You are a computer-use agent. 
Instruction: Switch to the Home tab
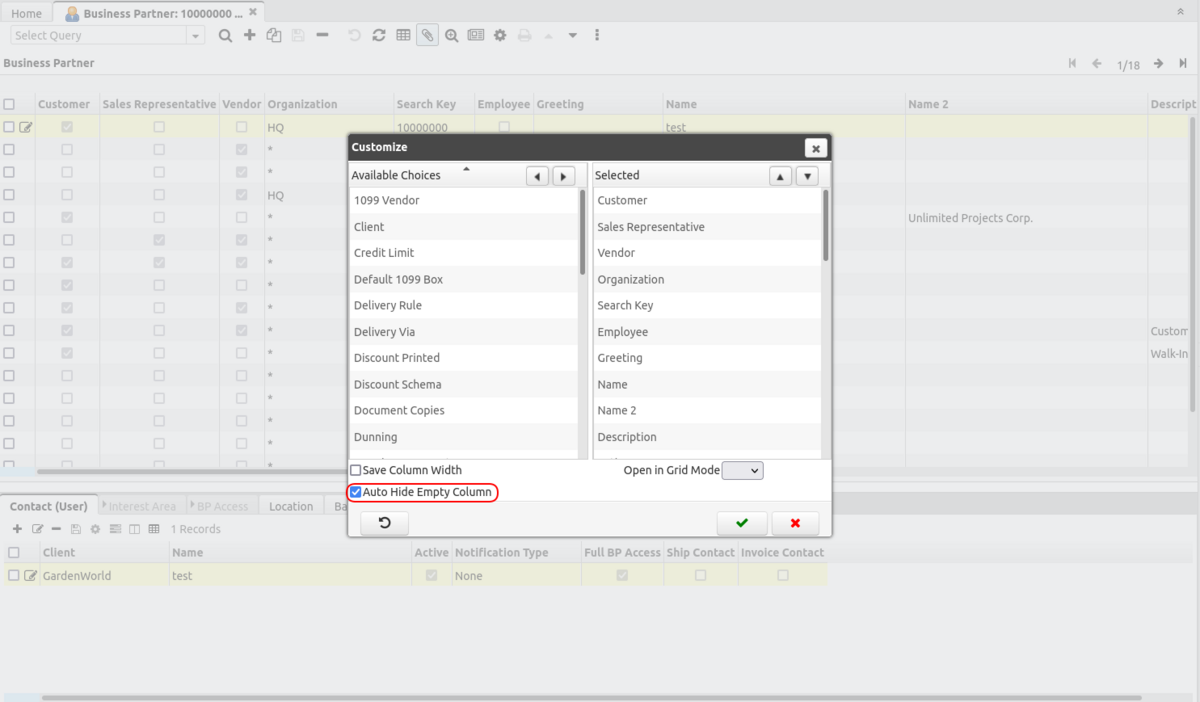tap(26, 14)
